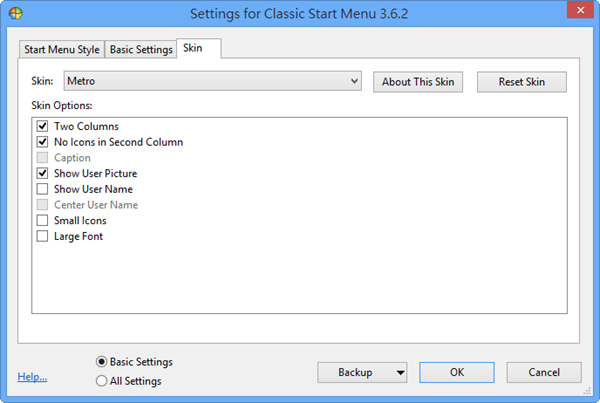Toggle No Icons in Second Column
600x403 pixels.
(42, 142)
